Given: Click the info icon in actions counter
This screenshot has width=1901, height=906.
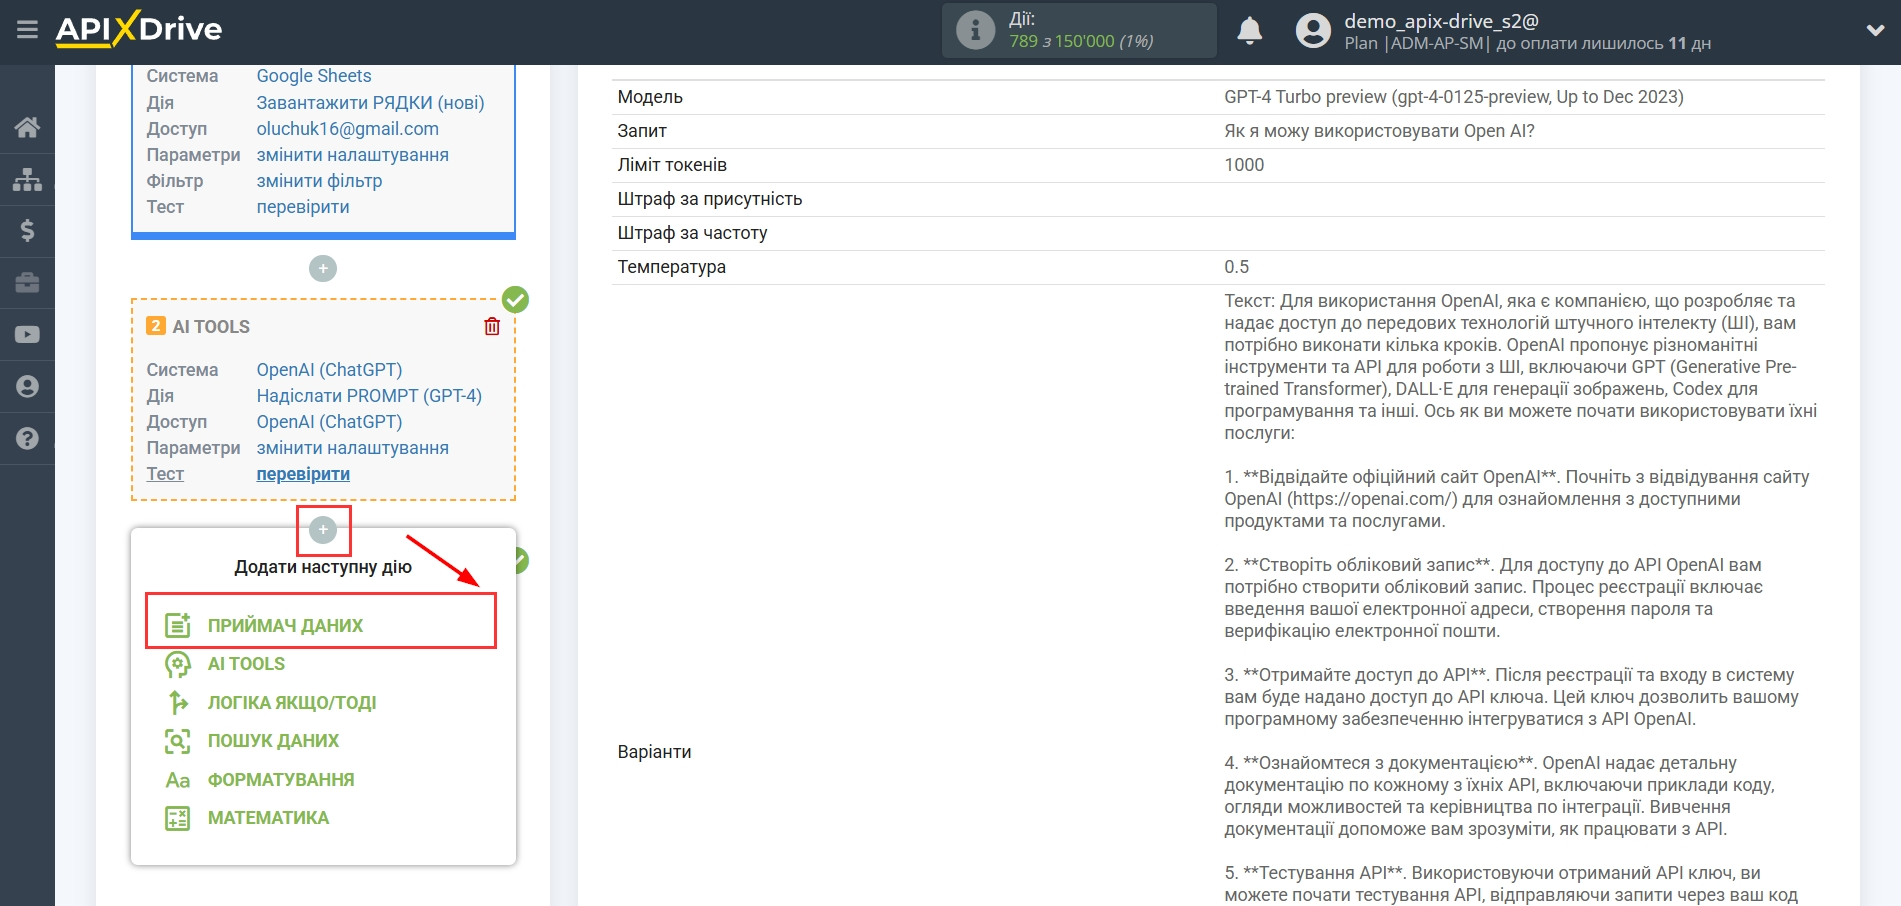Looking at the screenshot, I should tap(975, 31).
